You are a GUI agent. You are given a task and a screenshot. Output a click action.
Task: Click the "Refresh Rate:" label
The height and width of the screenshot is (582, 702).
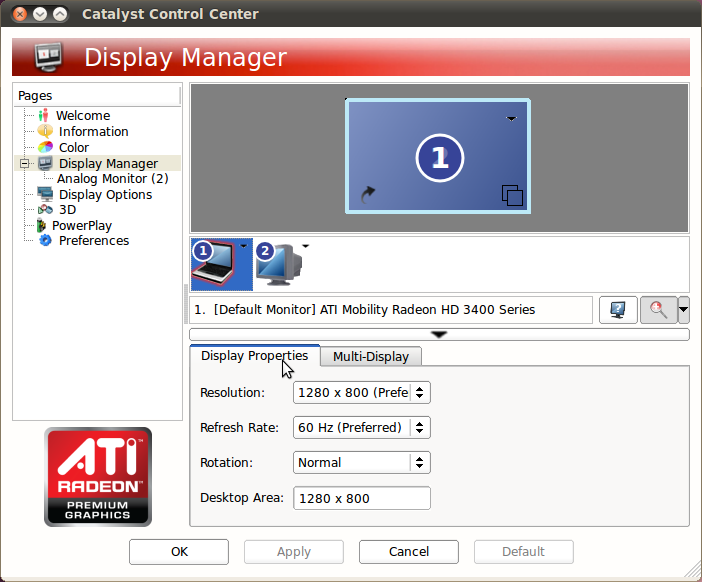coord(240,428)
